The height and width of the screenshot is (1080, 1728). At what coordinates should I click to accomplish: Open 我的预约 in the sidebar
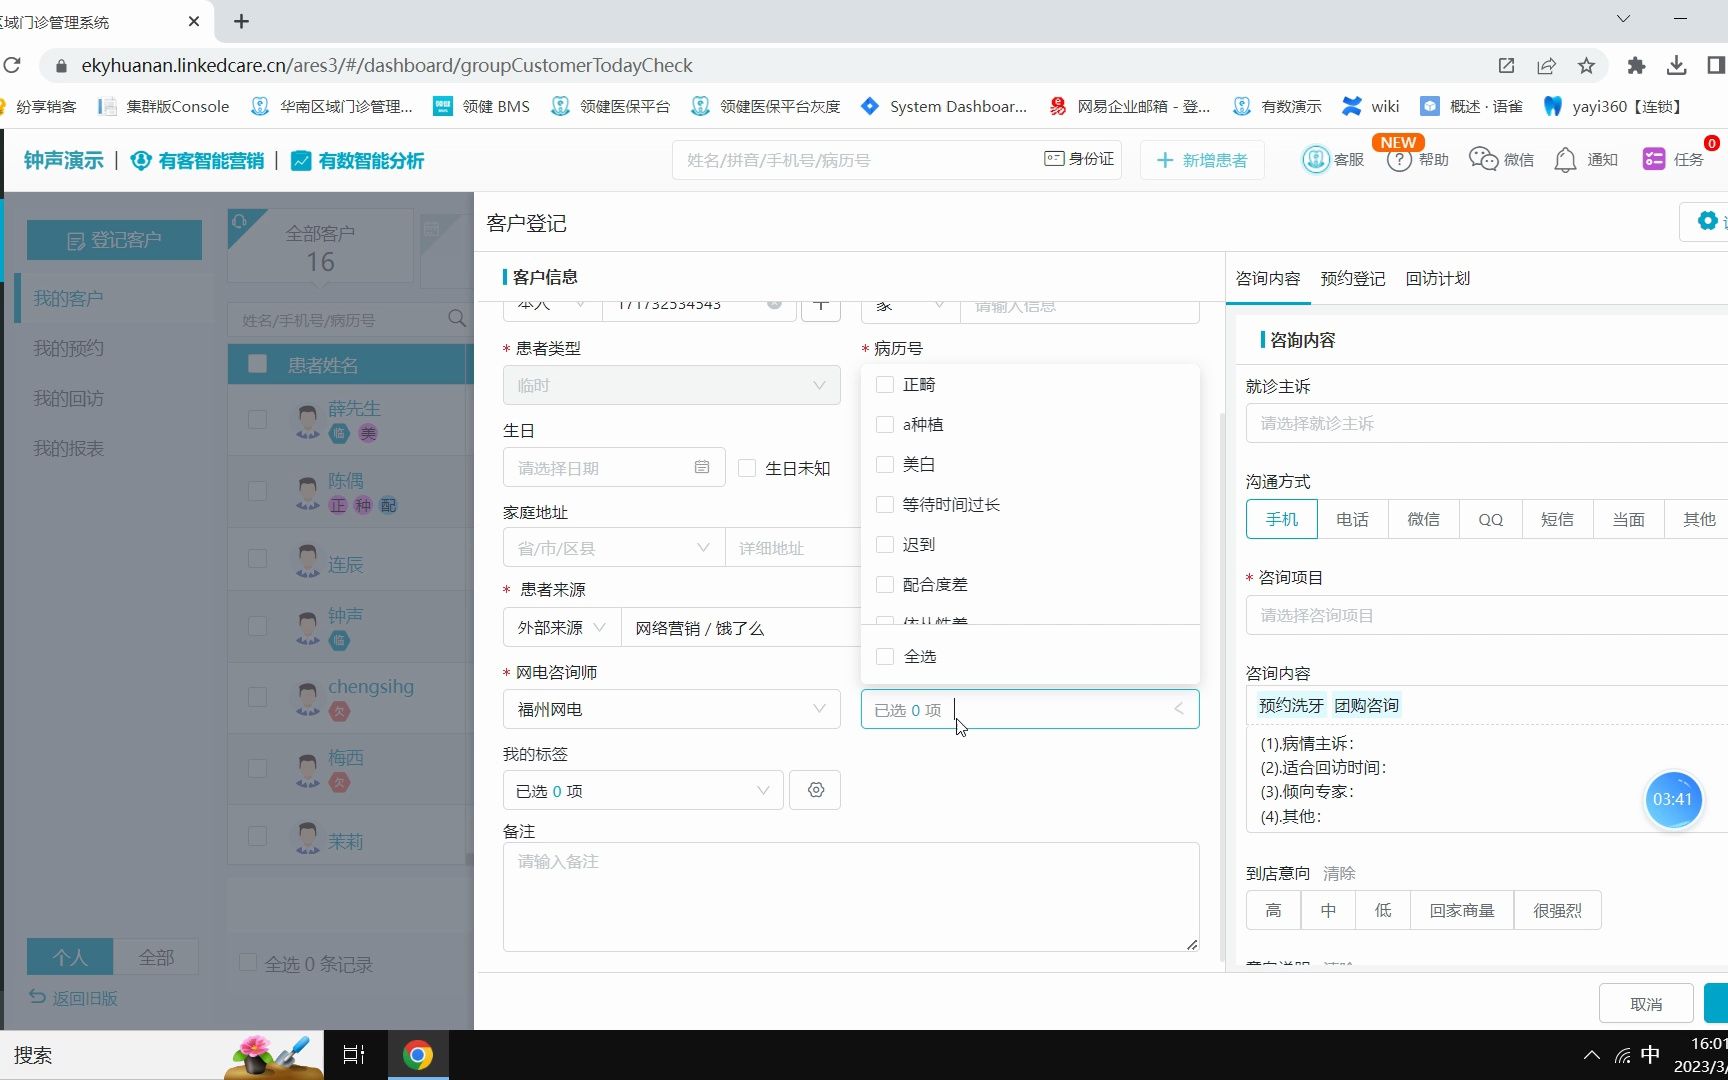click(68, 348)
